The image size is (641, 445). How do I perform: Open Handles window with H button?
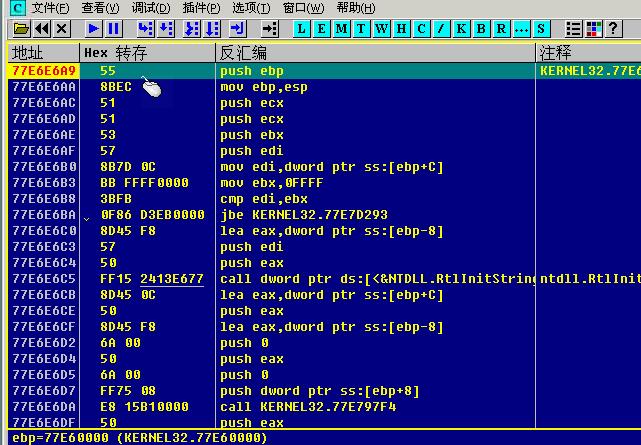[401, 29]
